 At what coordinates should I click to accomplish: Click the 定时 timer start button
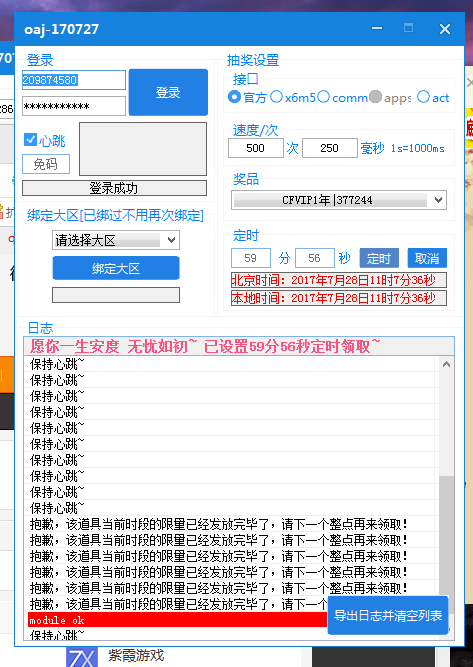coord(379,258)
